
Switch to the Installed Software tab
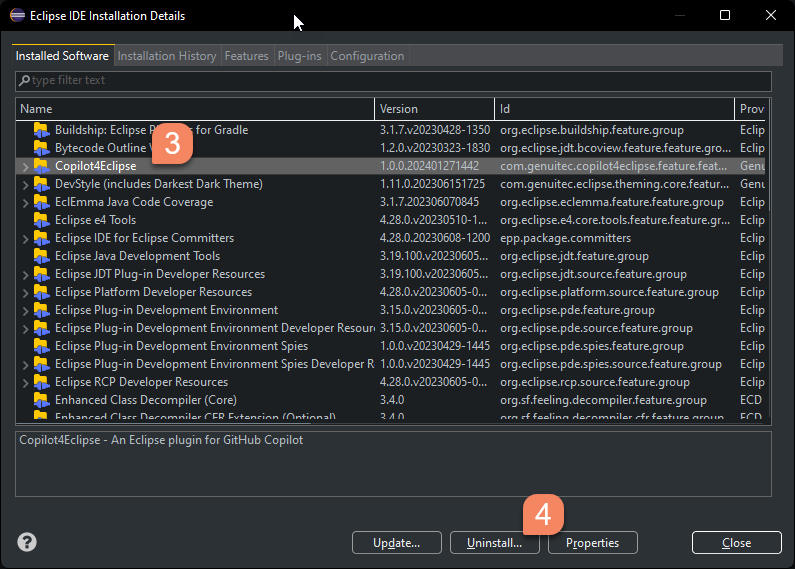pos(62,56)
